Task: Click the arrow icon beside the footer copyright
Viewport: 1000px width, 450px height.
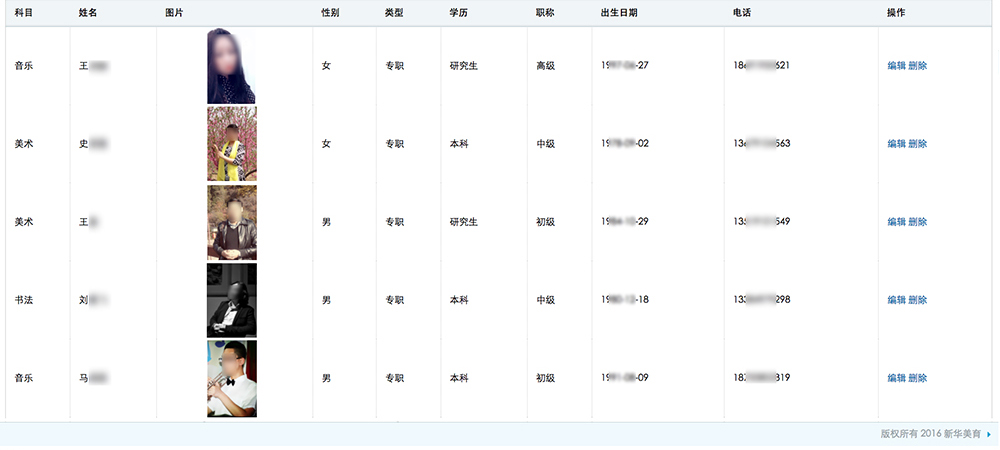Action: click(x=989, y=435)
